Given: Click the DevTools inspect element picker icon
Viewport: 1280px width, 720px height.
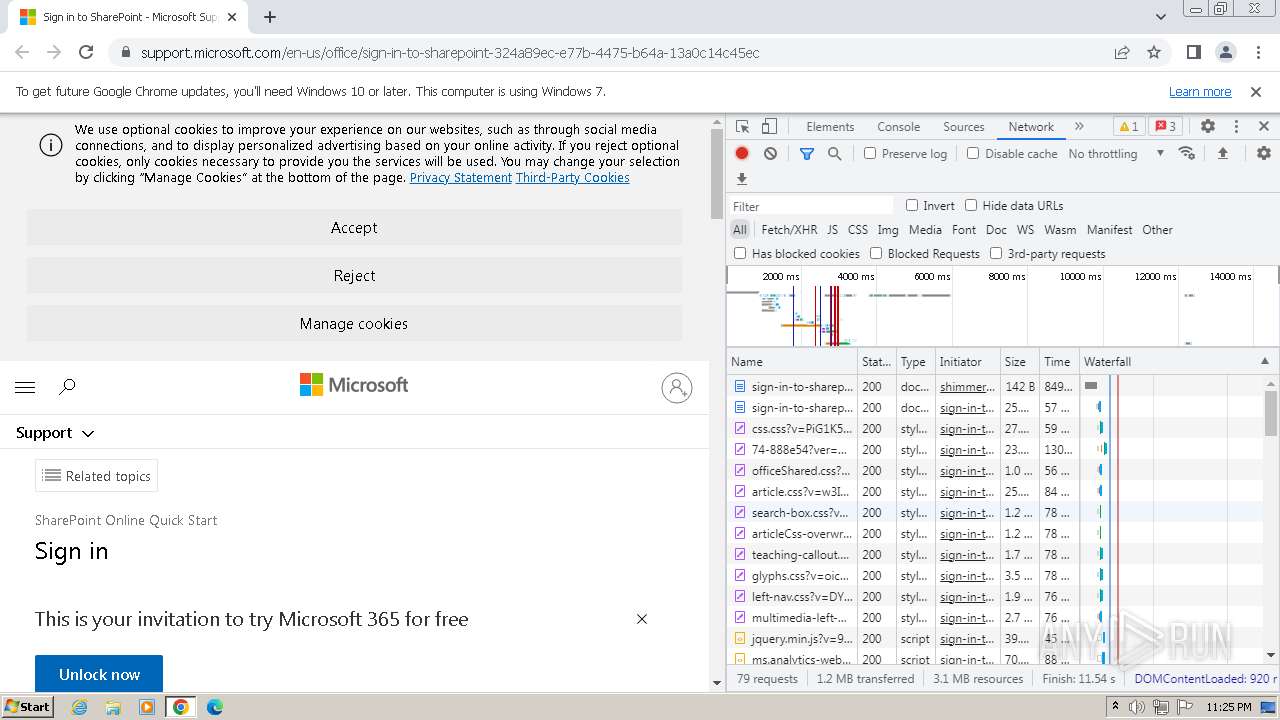Looking at the screenshot, I should click(742, 127).
